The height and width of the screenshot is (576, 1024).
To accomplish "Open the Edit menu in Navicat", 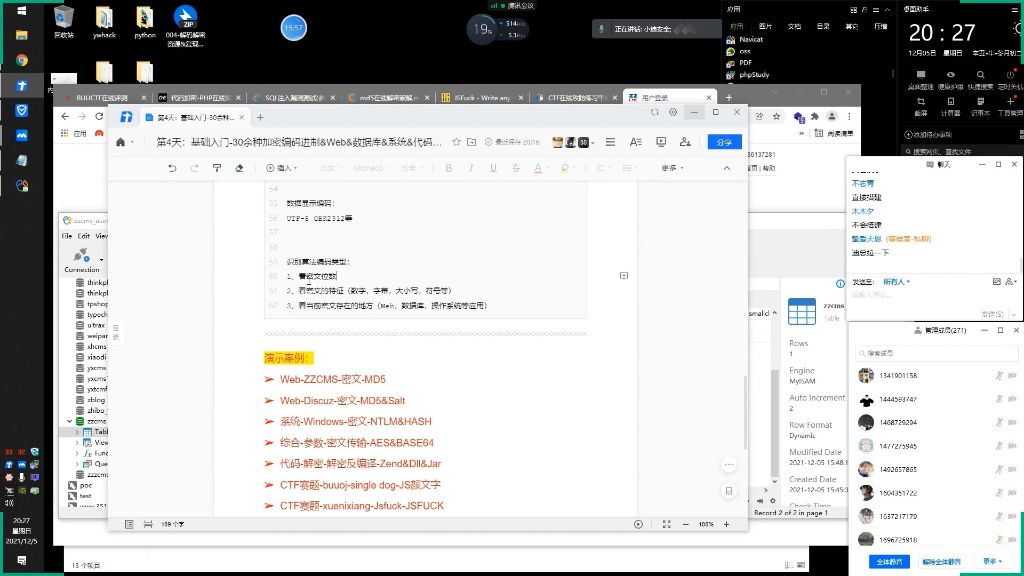I will [84, 236].
